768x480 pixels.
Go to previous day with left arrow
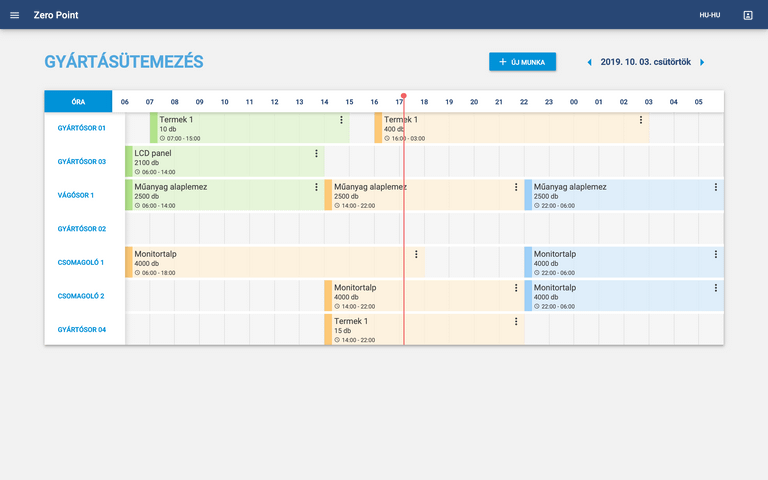point(589,62)
